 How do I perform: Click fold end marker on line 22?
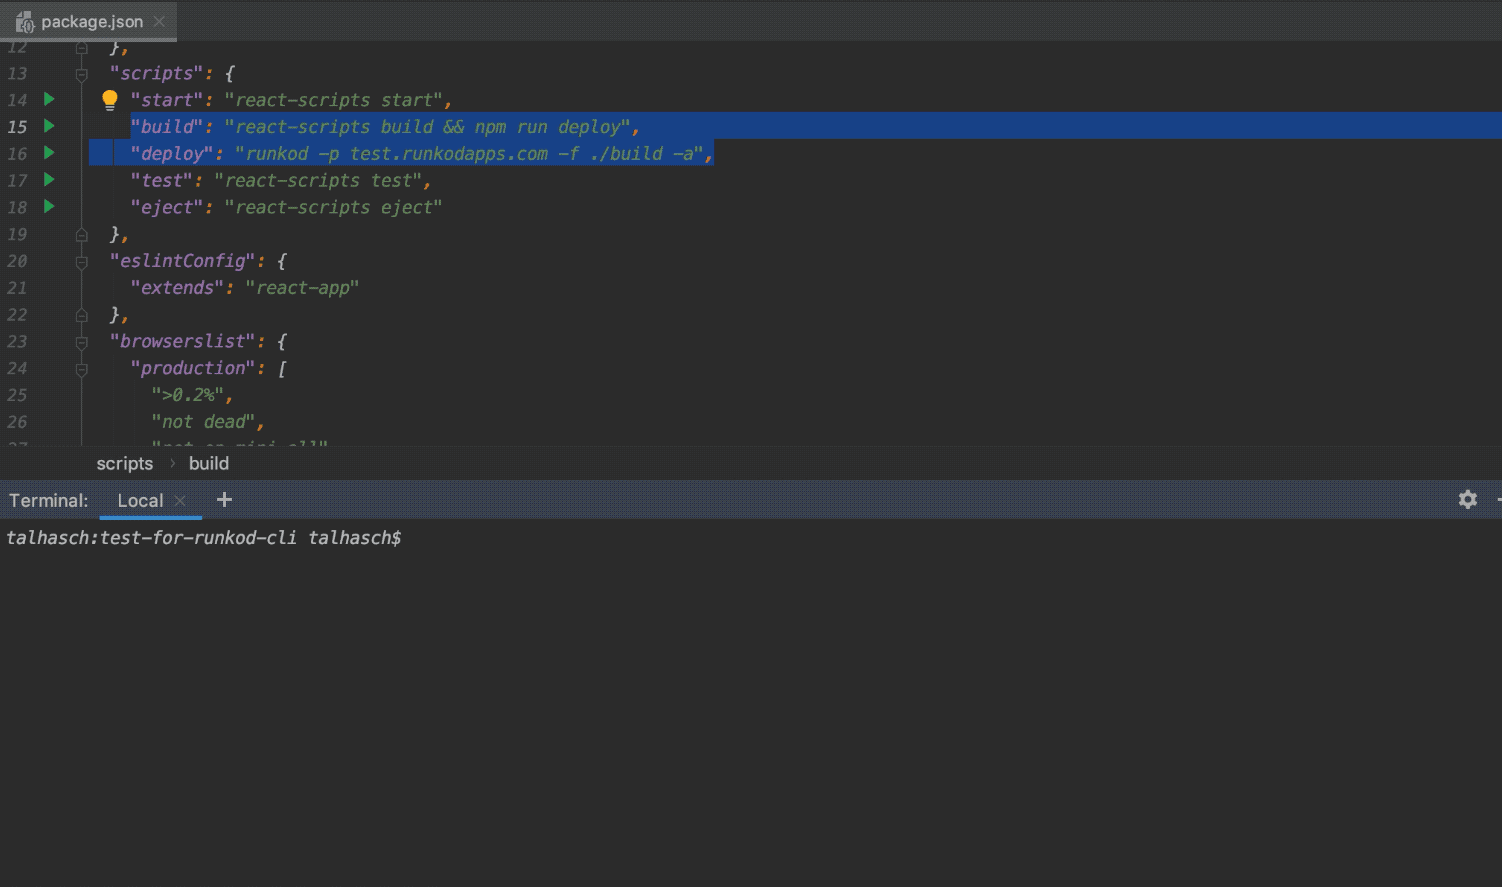click(x=82, y=315)
